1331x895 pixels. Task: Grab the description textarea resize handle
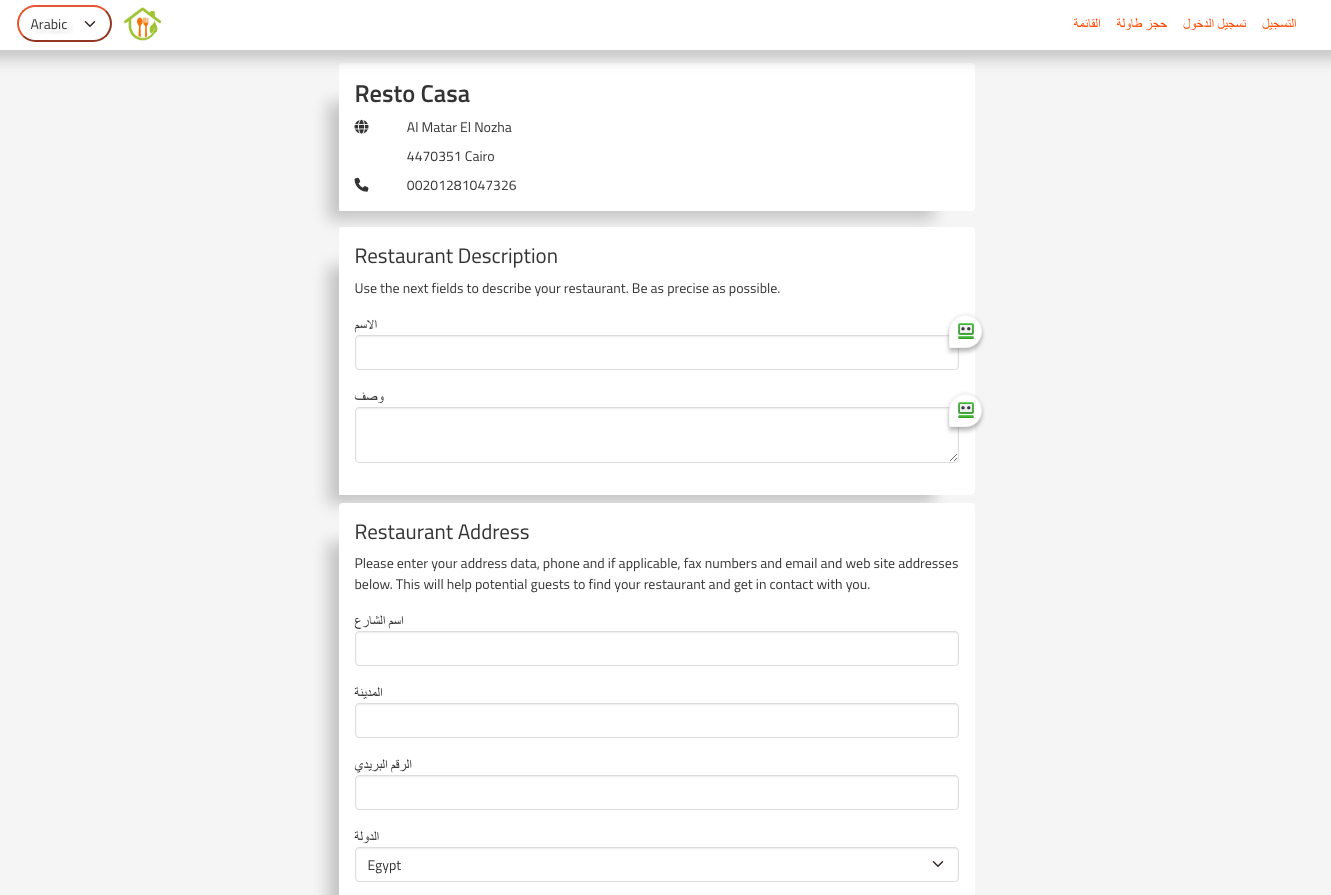pyautogui.click(x=953, y=457)
